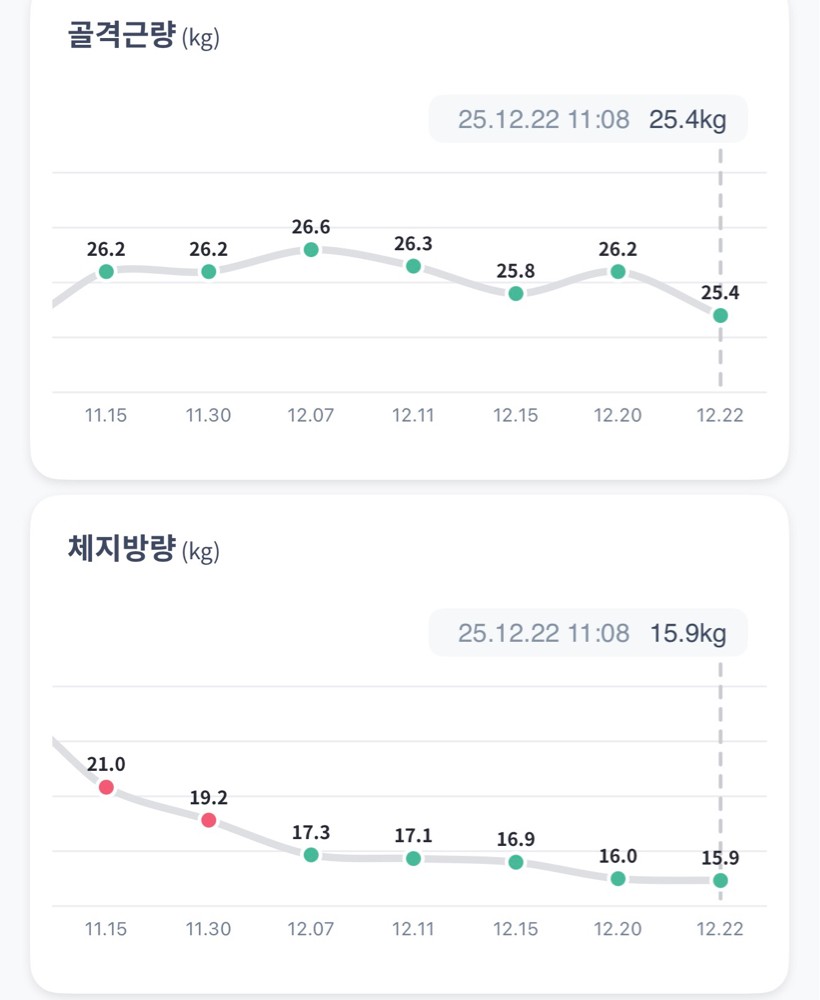Tap the 26.3 data point on 골격근량 chart

coord(413,266)
